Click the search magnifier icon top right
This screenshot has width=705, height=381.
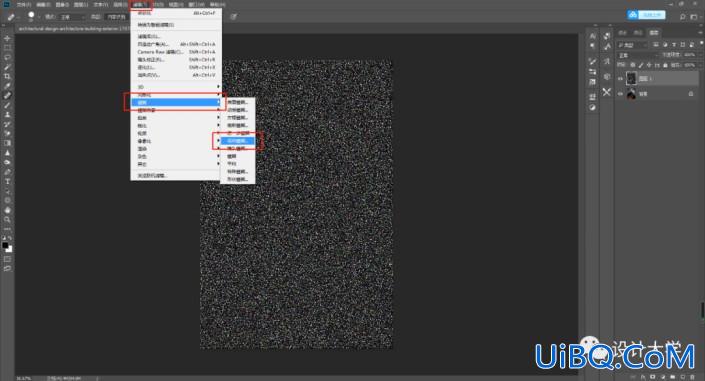click(x=682, y=17)
